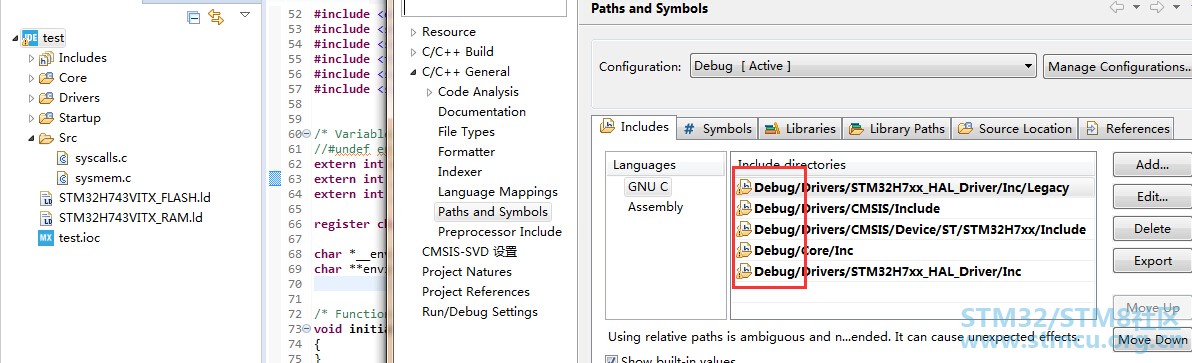This screenshot has width=1192, height=363.
Task: Click Manage Configurations button
Action: (1118, 66)
